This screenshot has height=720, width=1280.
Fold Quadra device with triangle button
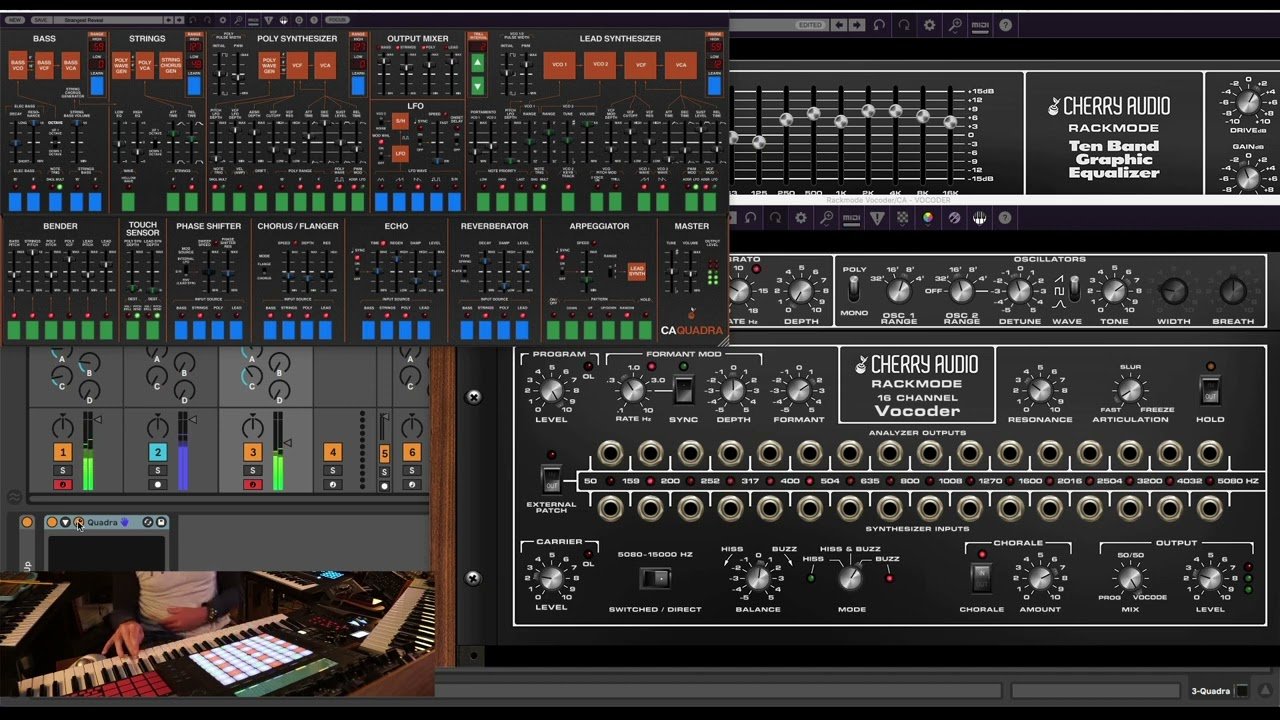65,522
